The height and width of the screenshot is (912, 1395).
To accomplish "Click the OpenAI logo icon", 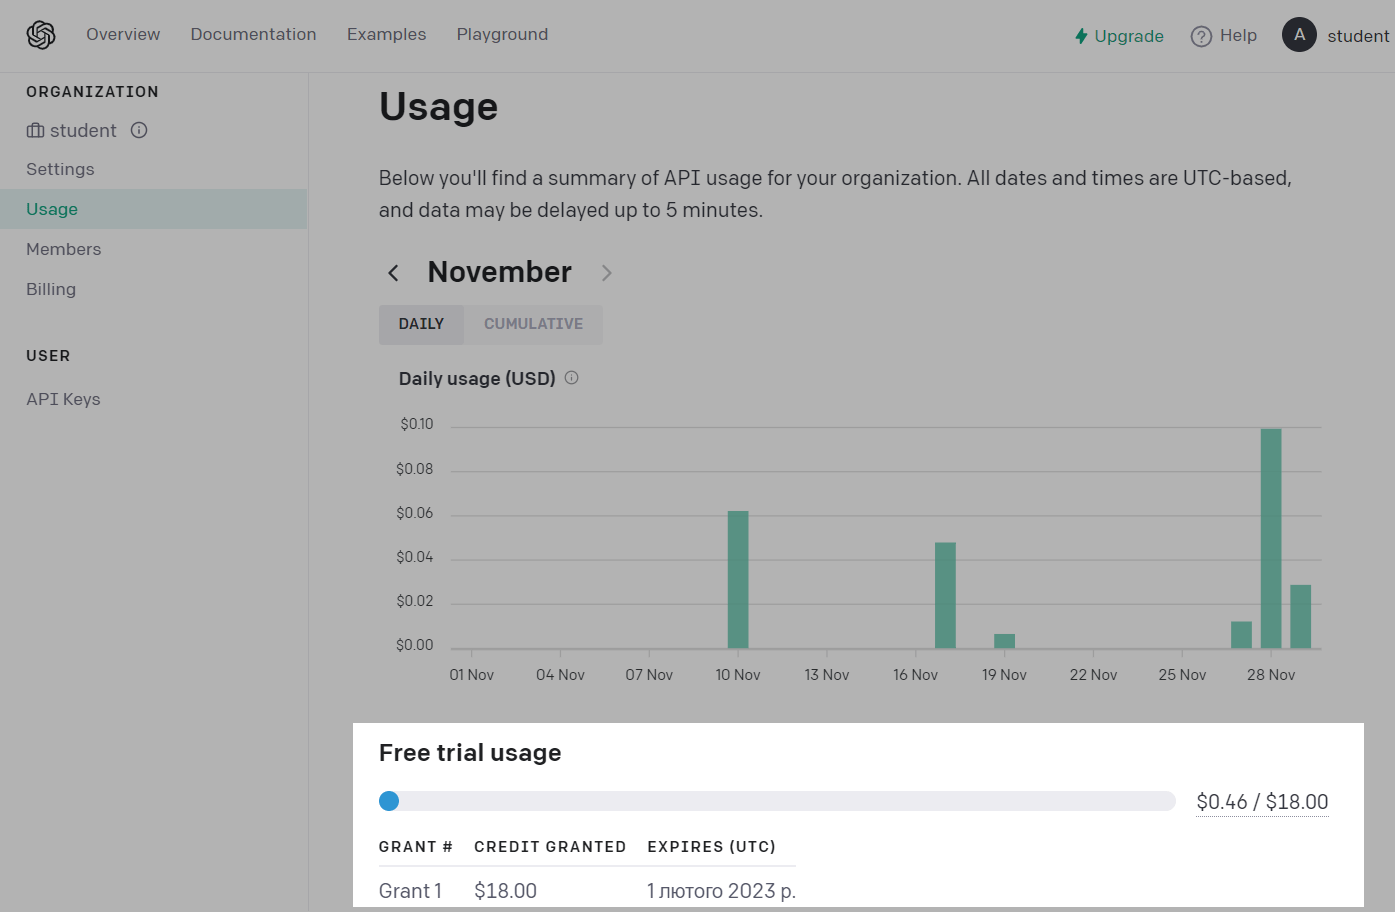I will 40,34.
